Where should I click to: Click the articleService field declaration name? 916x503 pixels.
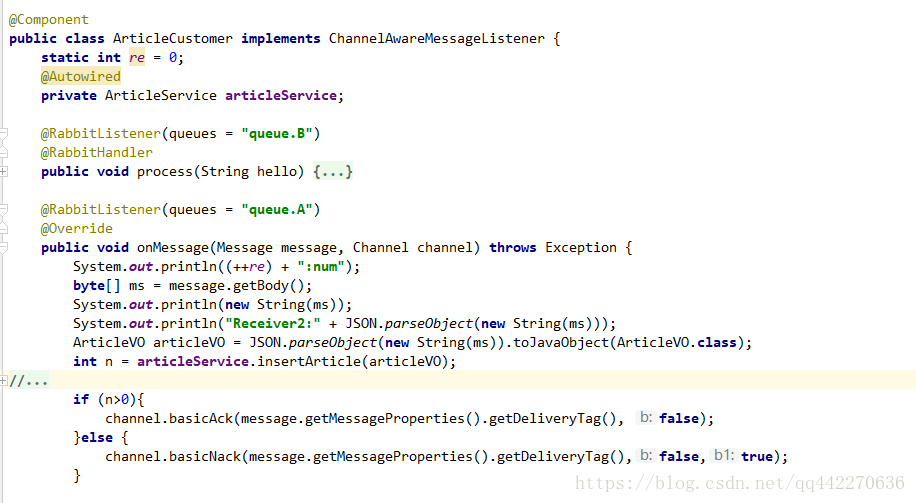point(281,95)
